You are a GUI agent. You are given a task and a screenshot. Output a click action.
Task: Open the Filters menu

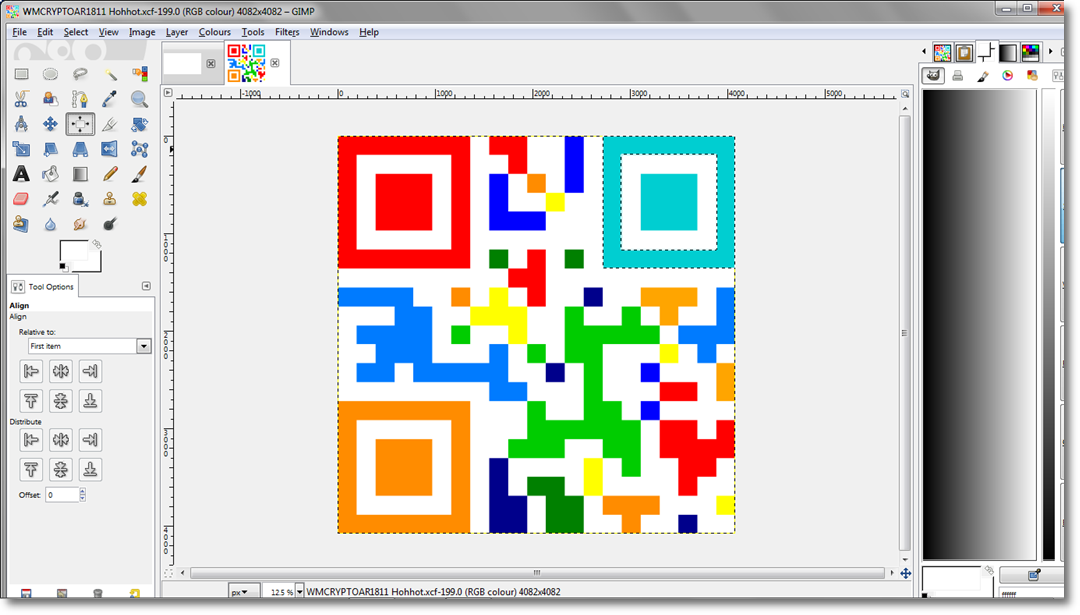coord(287,32)
